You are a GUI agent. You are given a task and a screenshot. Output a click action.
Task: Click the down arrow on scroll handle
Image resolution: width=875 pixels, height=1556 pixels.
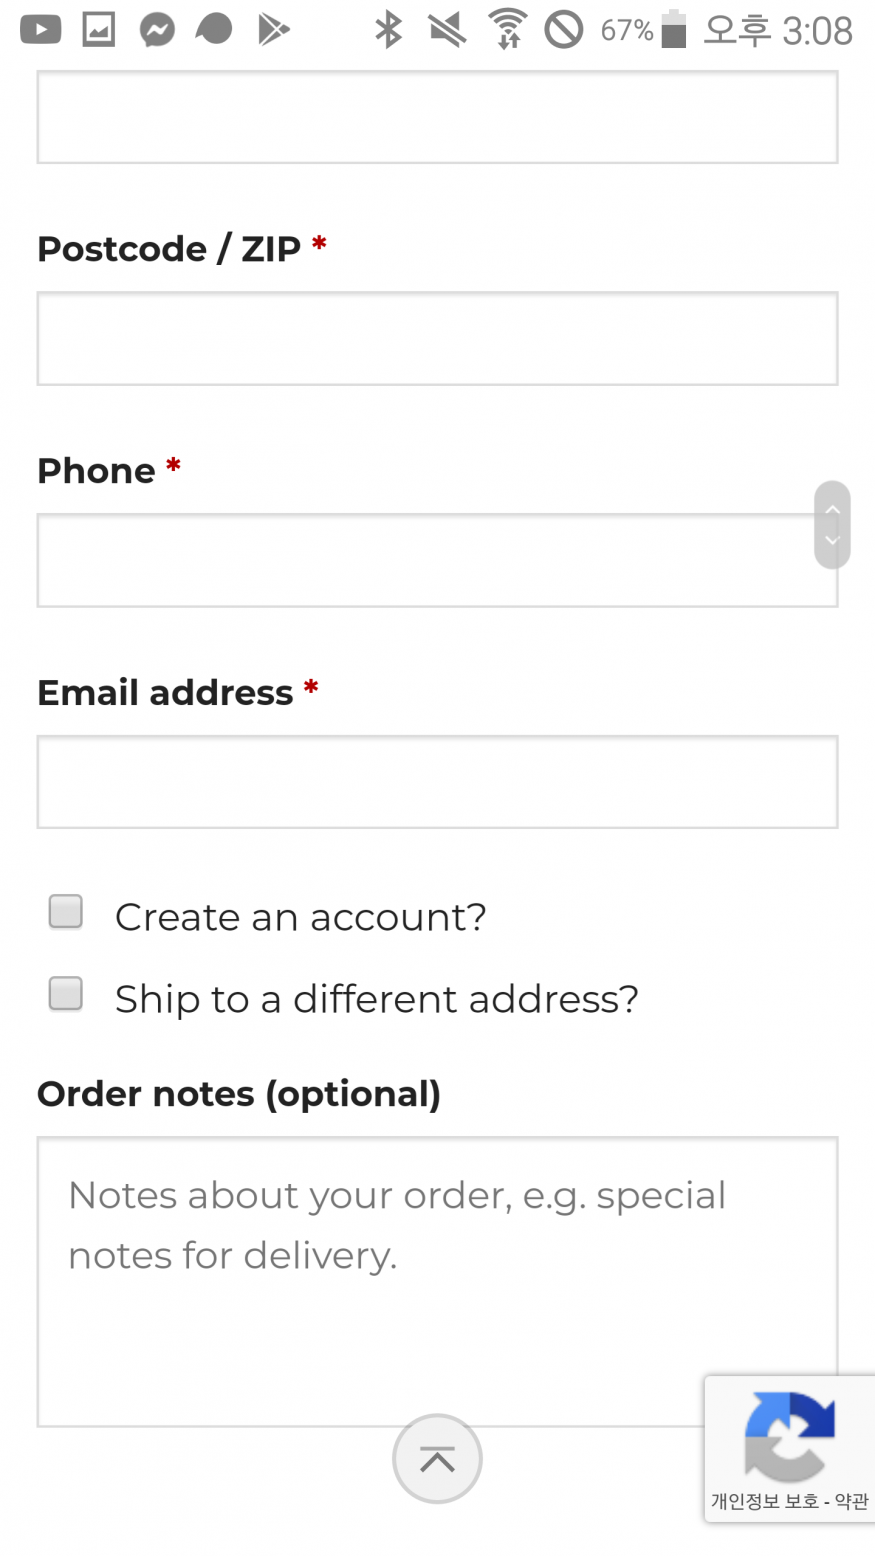click(x=832, y=541)
